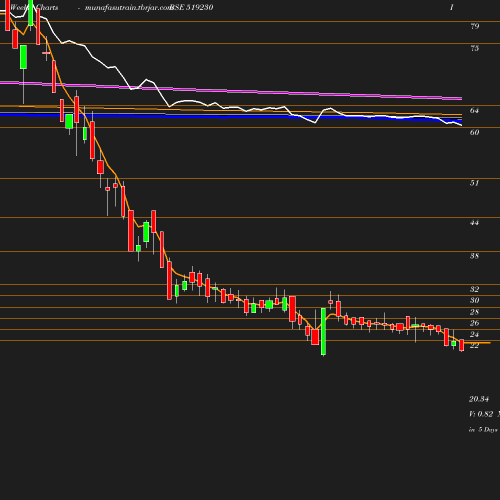This screenshot has height=500, width=500.
Task: Select the 44 price axis label
Action: click(475, 222)
